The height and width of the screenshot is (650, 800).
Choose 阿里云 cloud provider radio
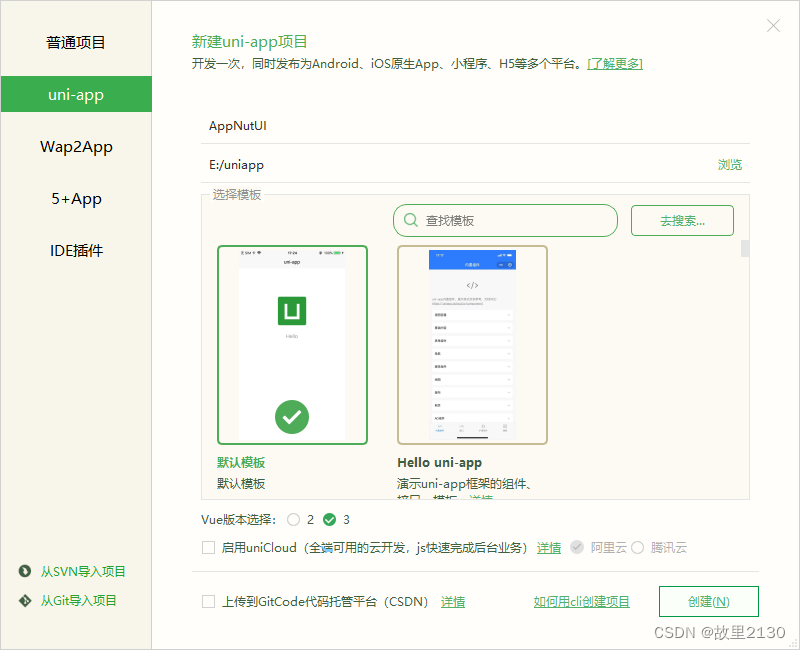[x=577, y=547]
